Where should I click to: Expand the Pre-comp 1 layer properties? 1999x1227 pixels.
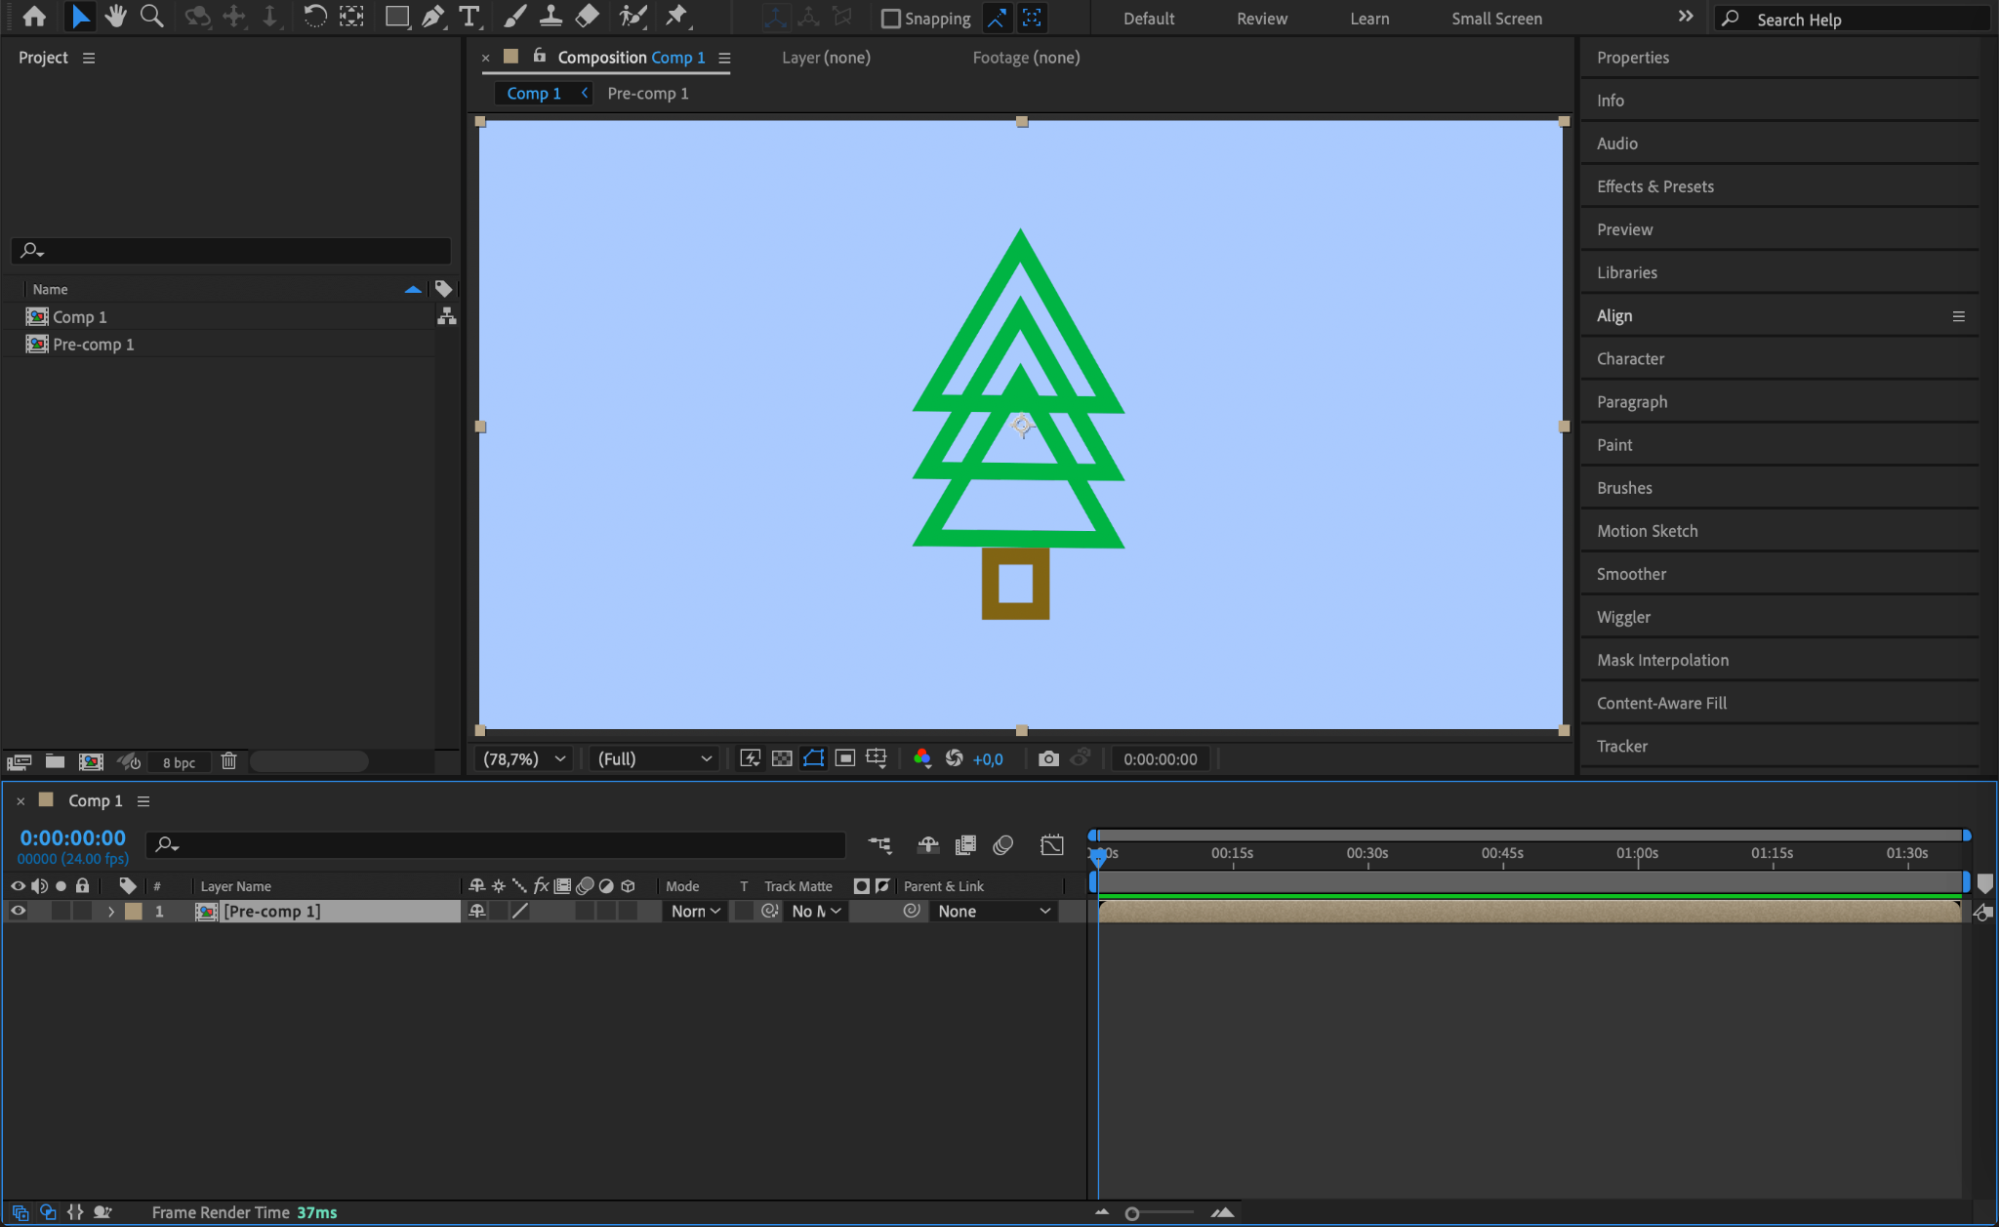point(111,911)
